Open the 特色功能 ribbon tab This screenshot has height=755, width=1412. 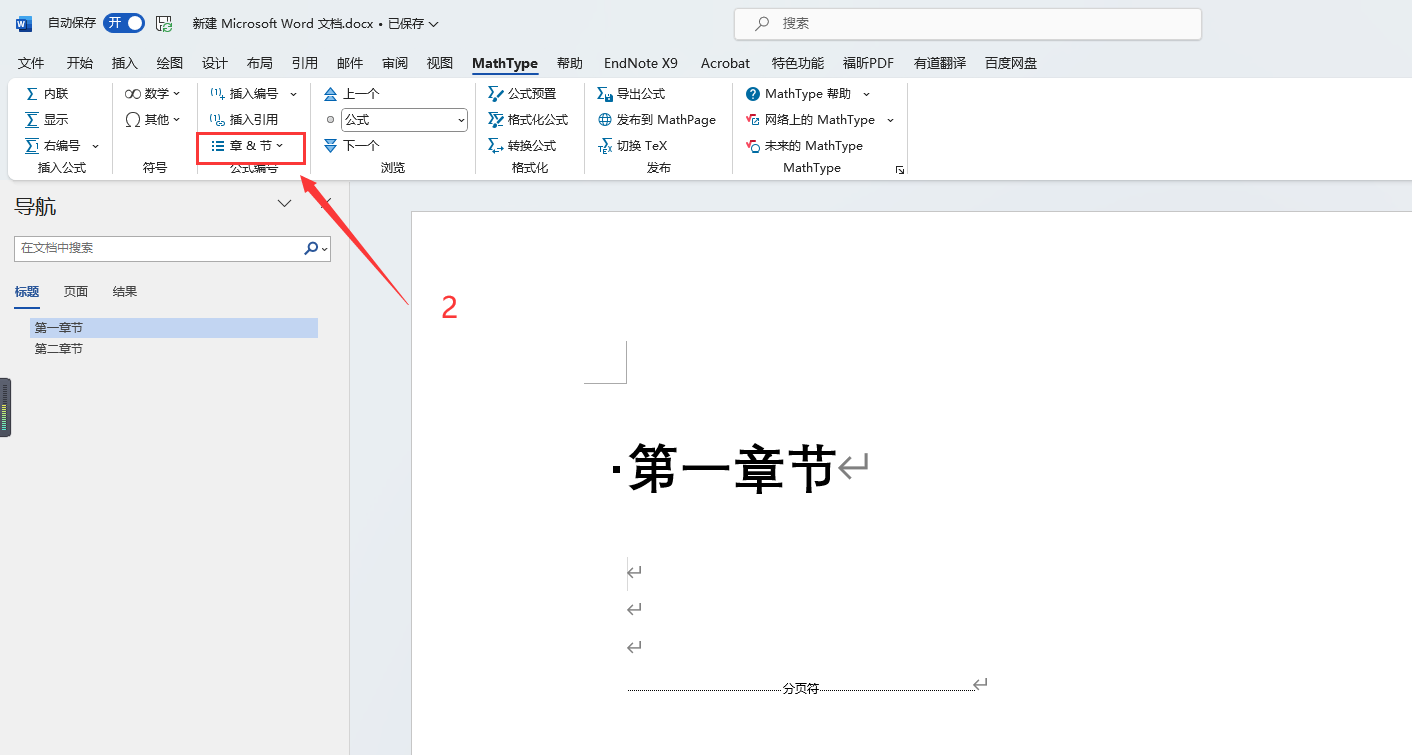(x=798, y=63)
